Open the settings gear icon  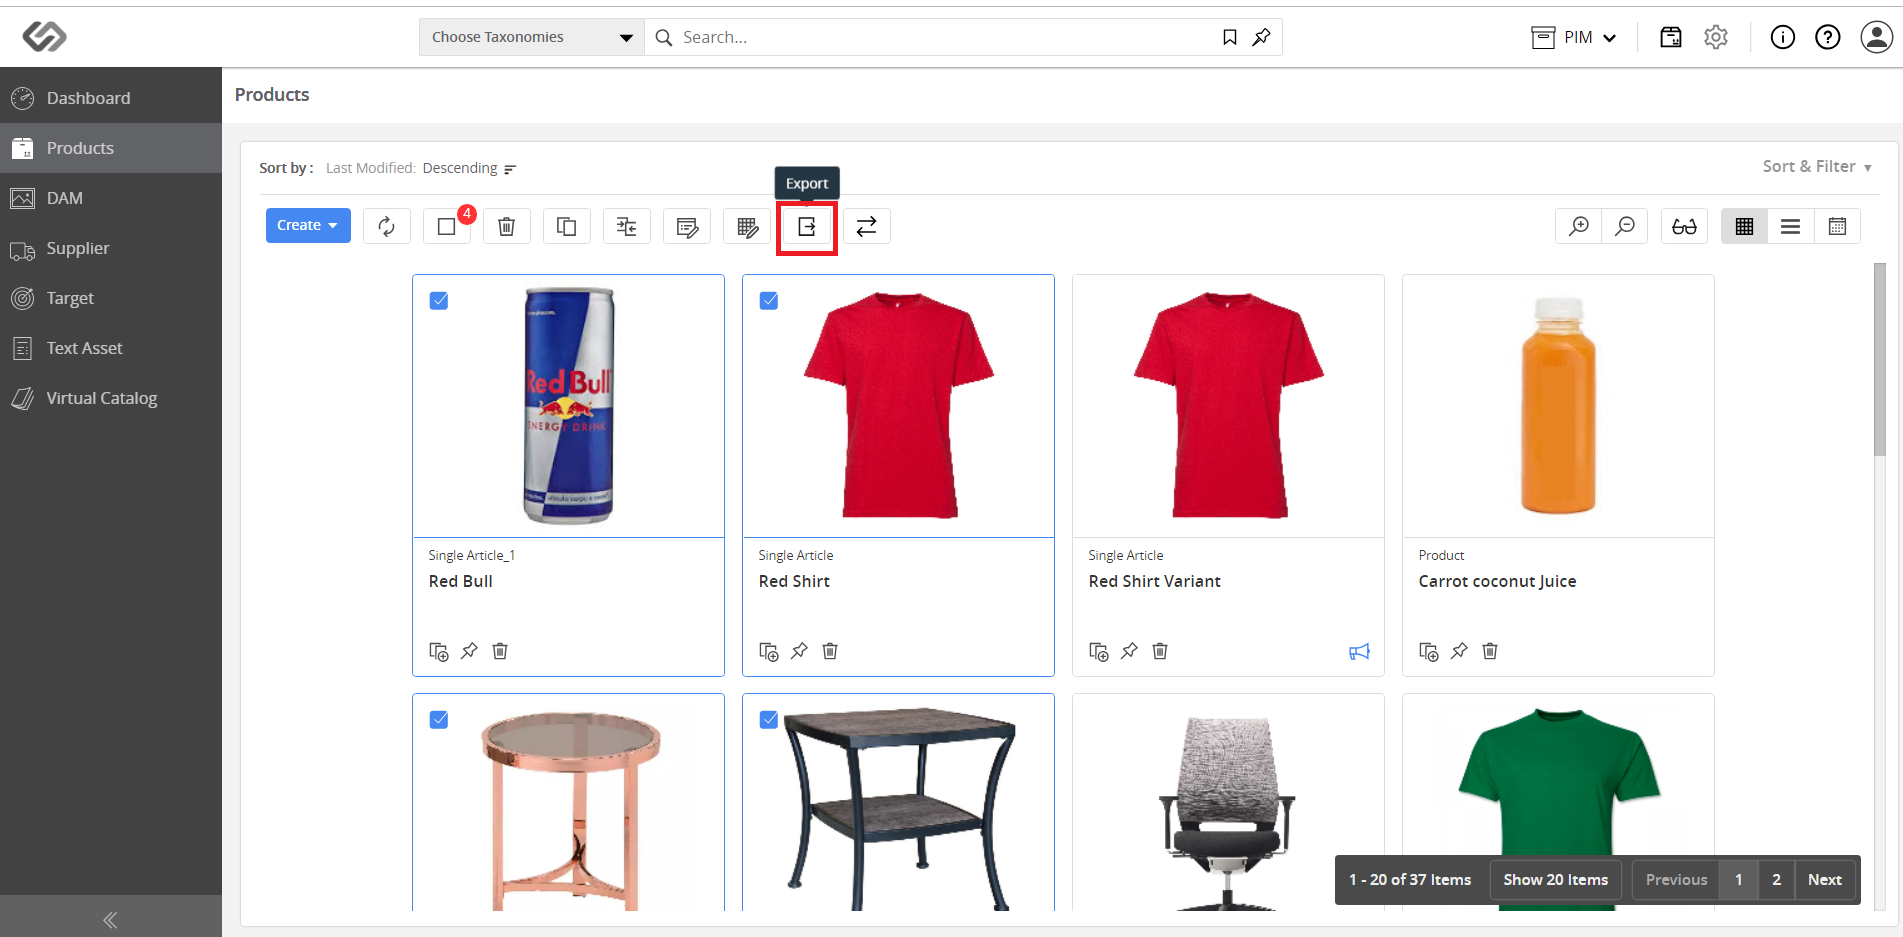(x=1716, y=37)
